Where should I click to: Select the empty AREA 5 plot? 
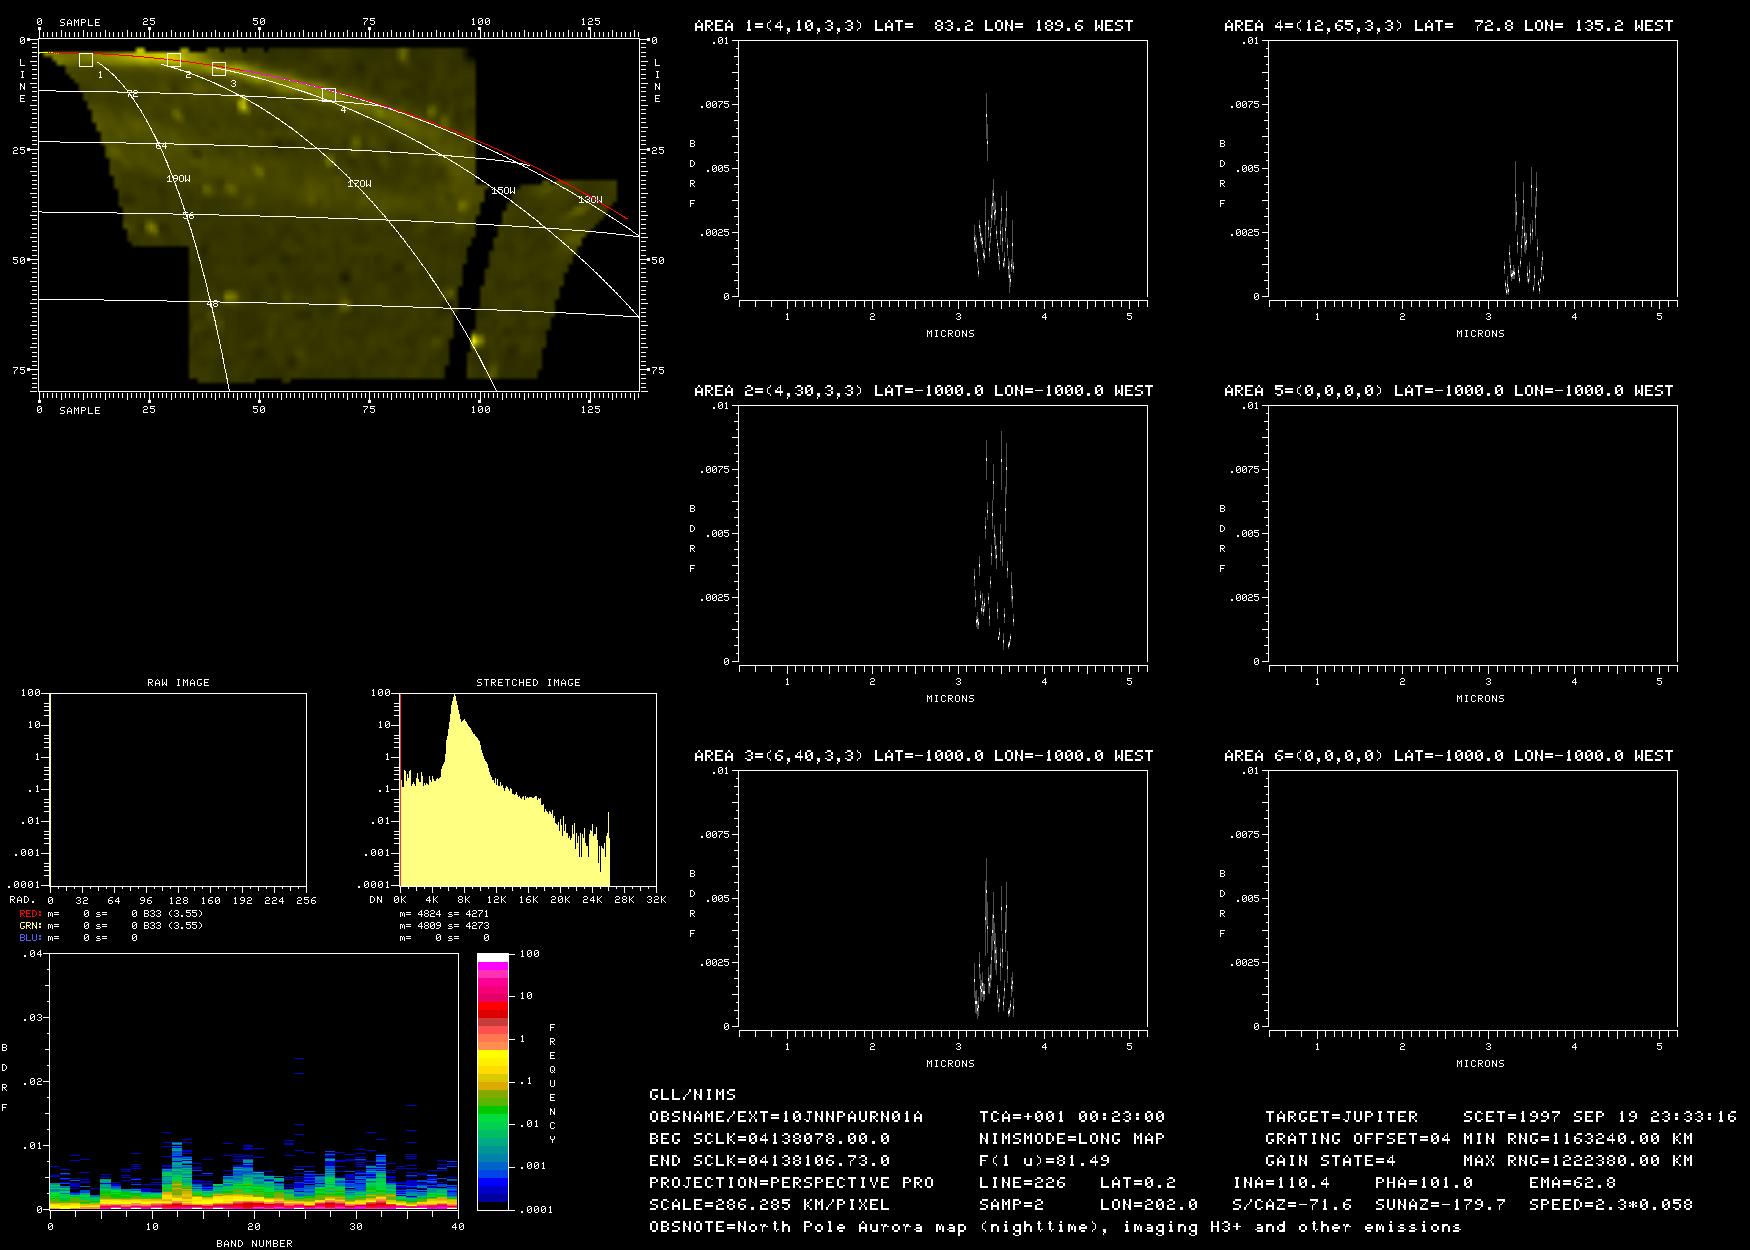point(1472,534)
